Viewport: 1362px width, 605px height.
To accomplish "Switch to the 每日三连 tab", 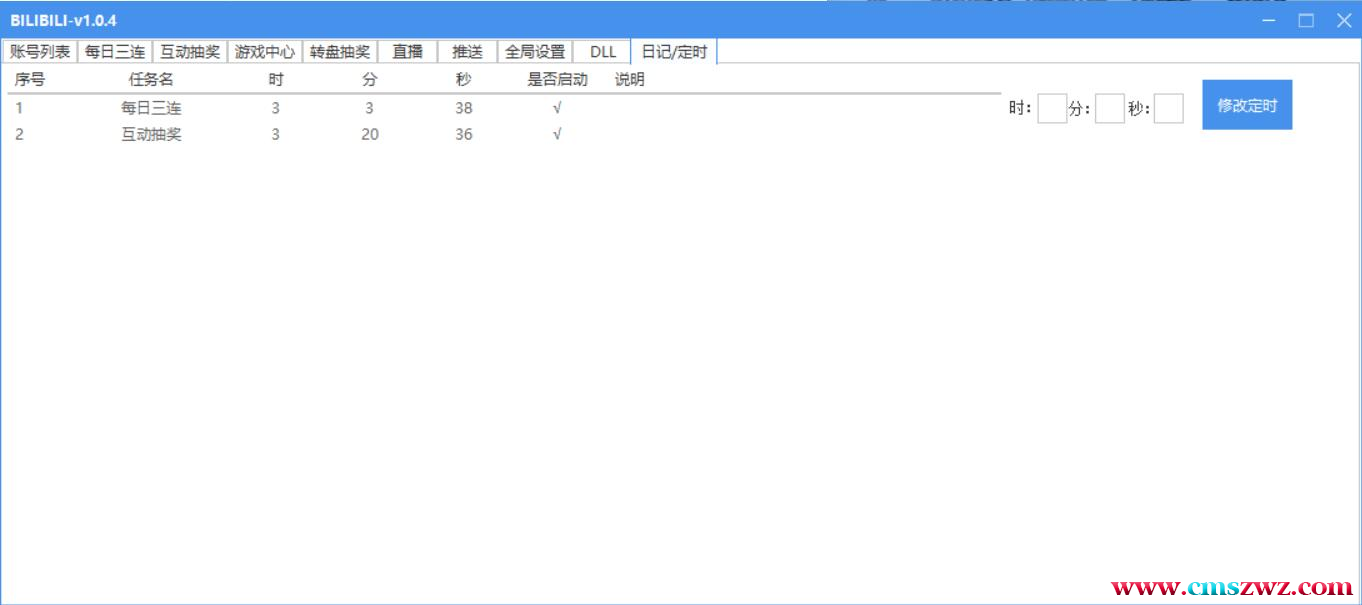I will point(115,52).
